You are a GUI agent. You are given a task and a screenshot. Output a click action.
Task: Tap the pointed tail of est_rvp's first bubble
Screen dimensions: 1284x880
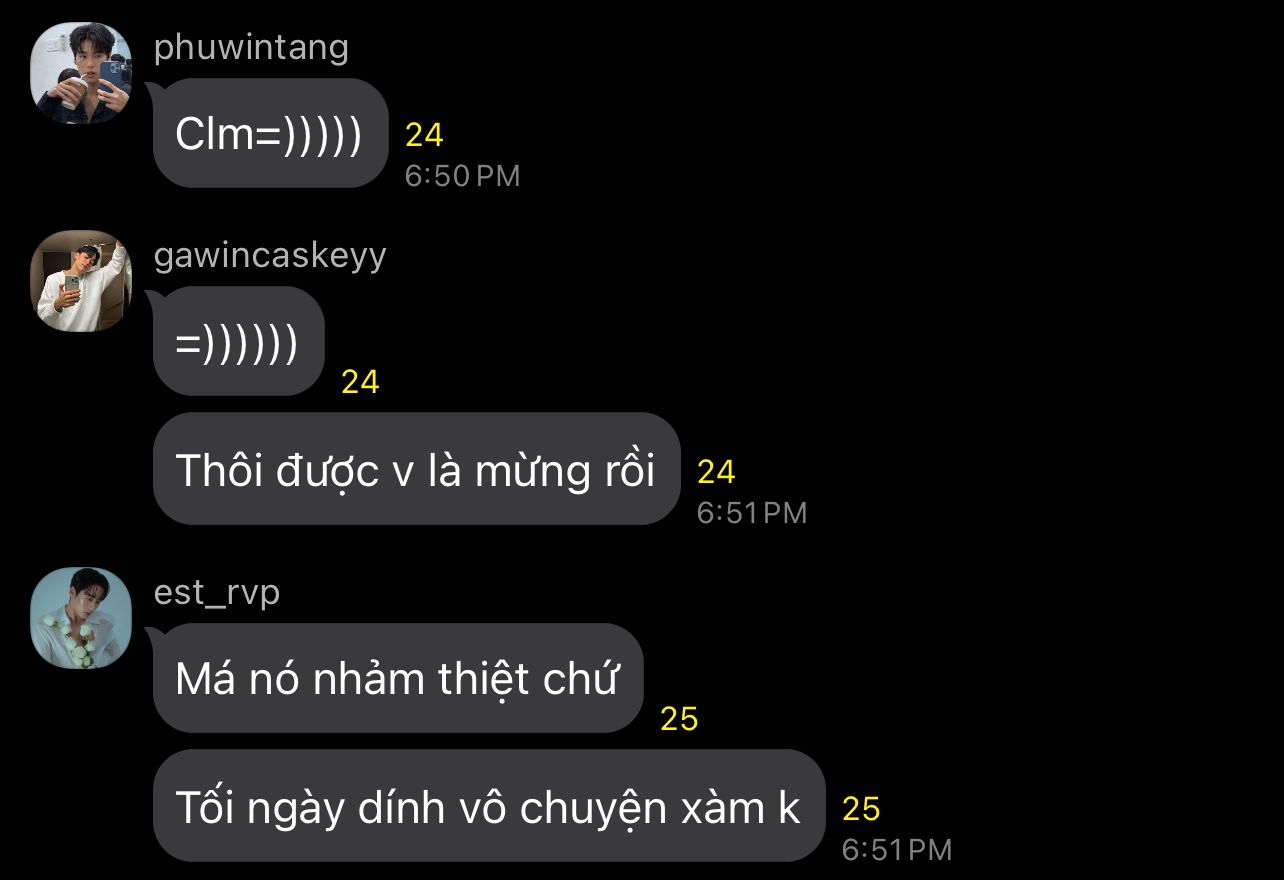tap(154, 634)
